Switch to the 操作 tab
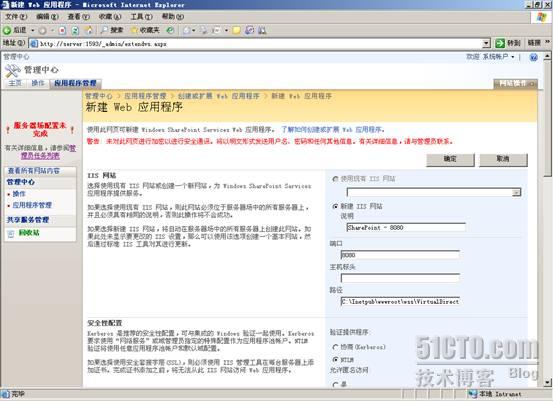The height and width of the screenshot is (401, 553). click(38, 83)
